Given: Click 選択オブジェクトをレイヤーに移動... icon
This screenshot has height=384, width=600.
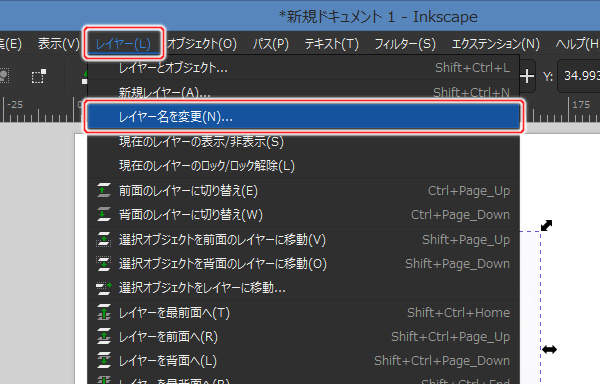Looking at the screenshot, I should coord(104,288).
